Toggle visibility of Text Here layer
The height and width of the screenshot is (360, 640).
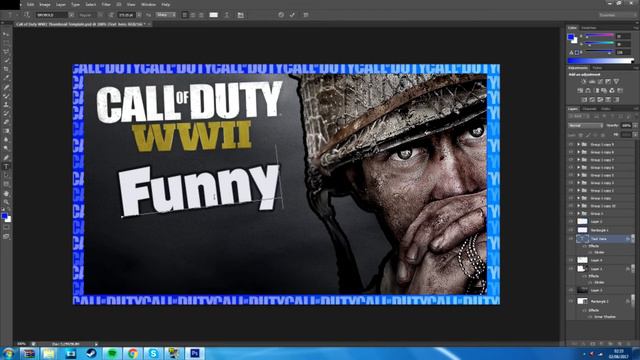pyautogui.click(x=571, y=239)
